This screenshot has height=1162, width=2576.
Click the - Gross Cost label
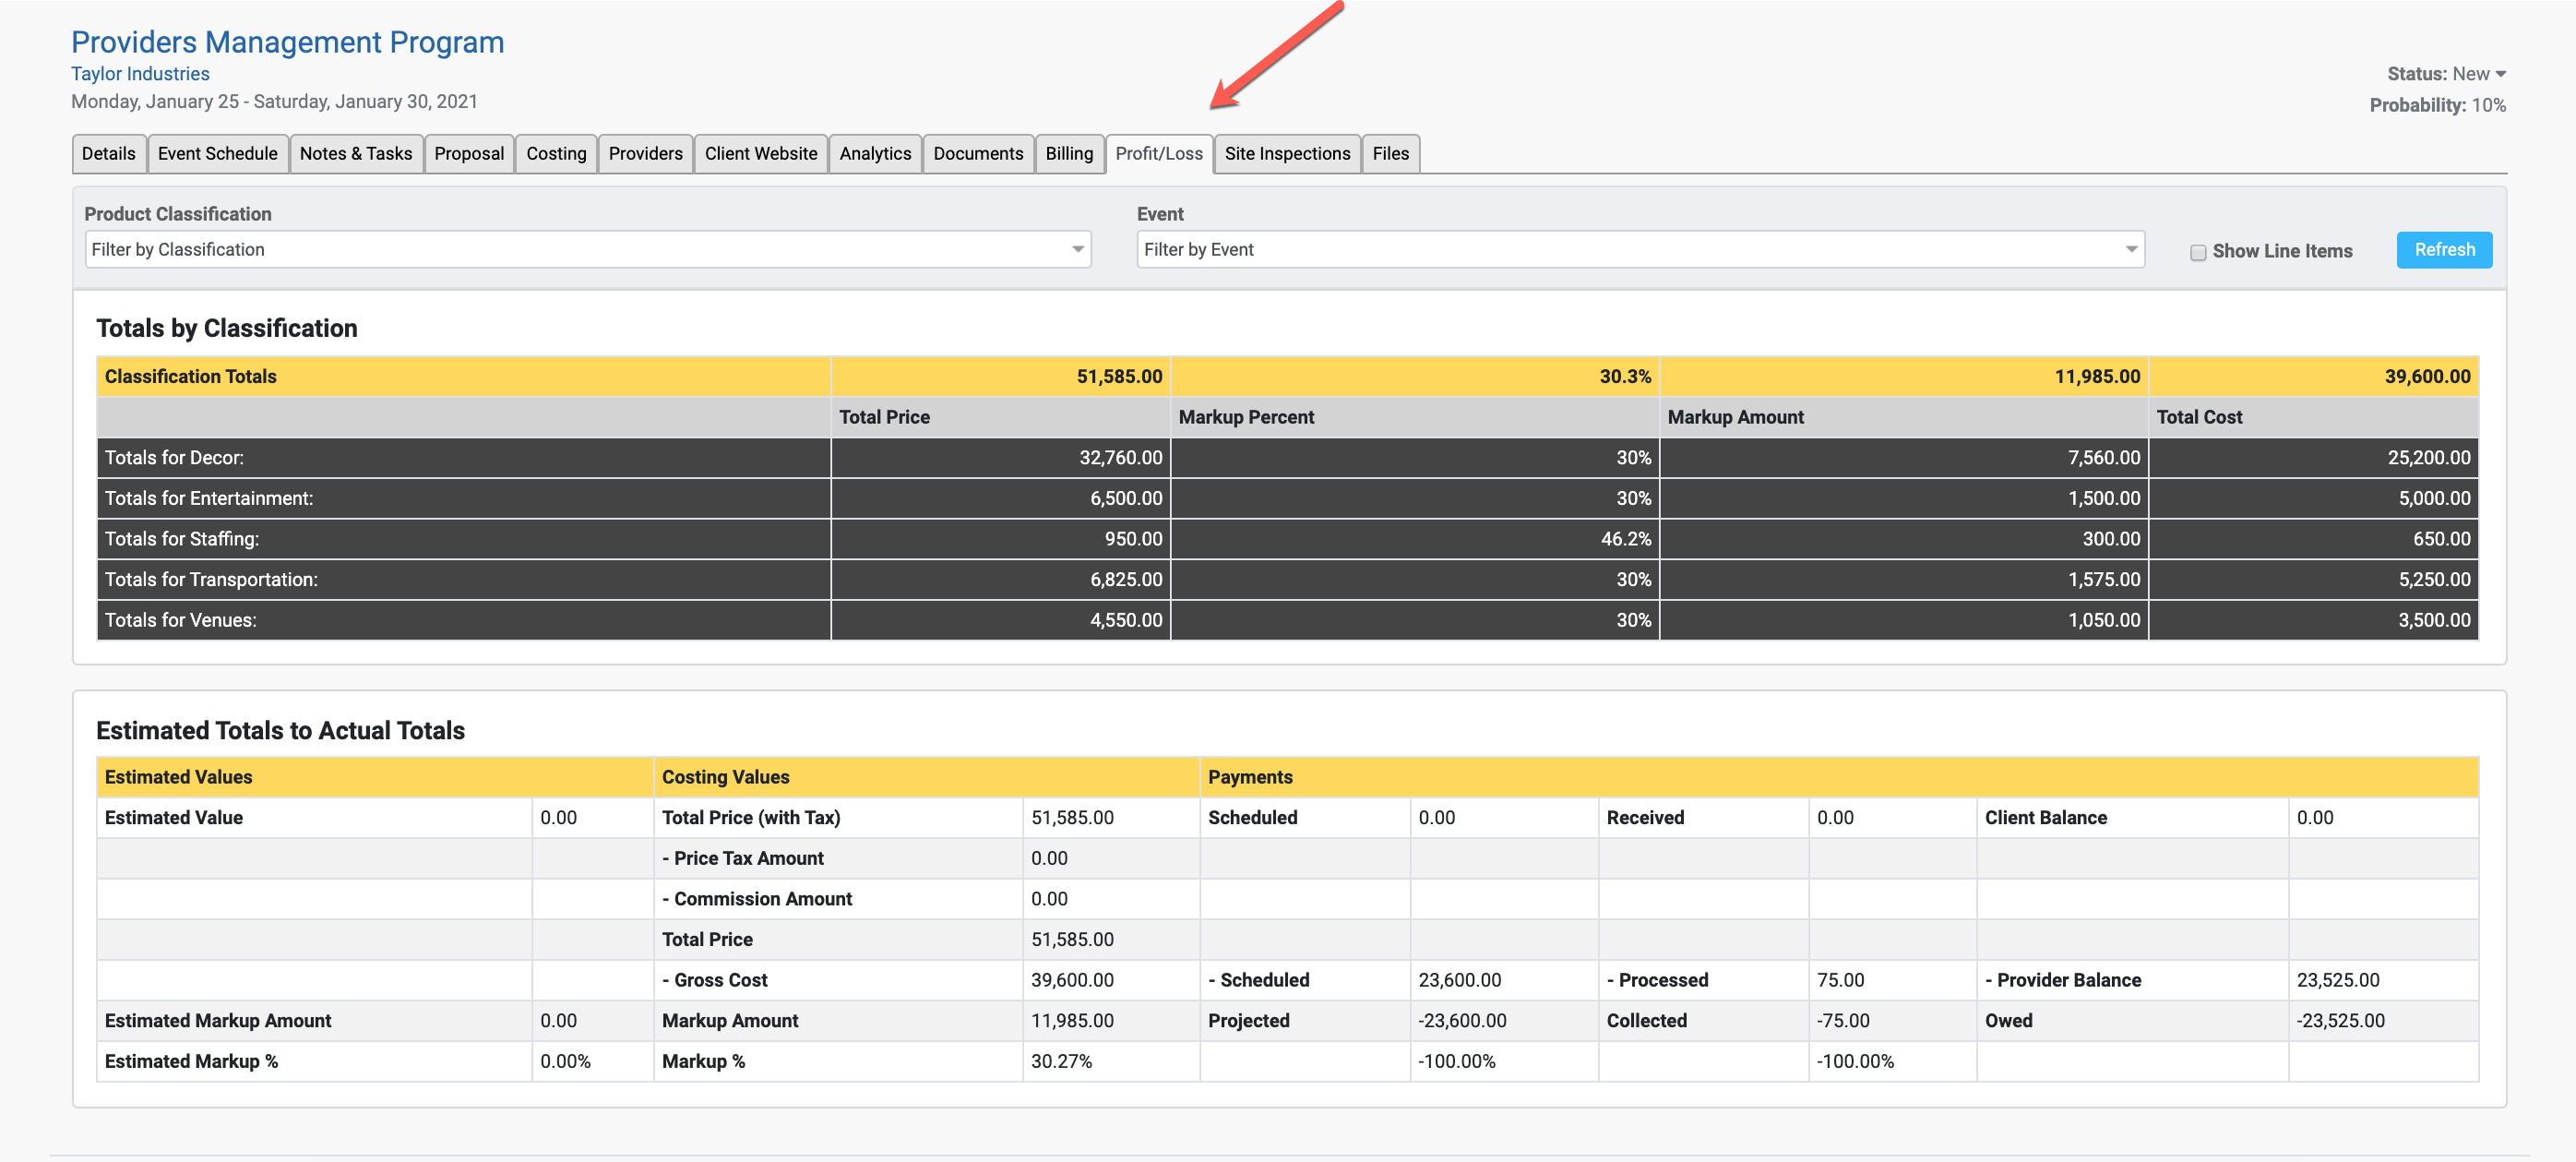click(x=715, y=981)
